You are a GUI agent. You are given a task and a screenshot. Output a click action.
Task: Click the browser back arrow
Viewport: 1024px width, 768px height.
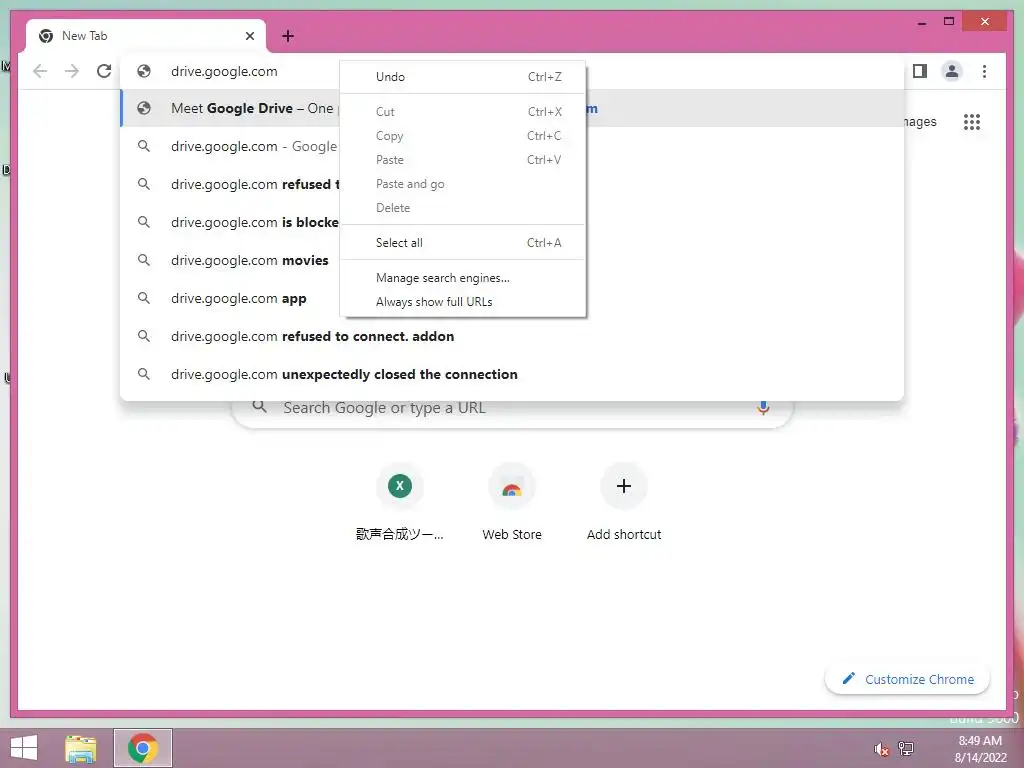point(40,71)
